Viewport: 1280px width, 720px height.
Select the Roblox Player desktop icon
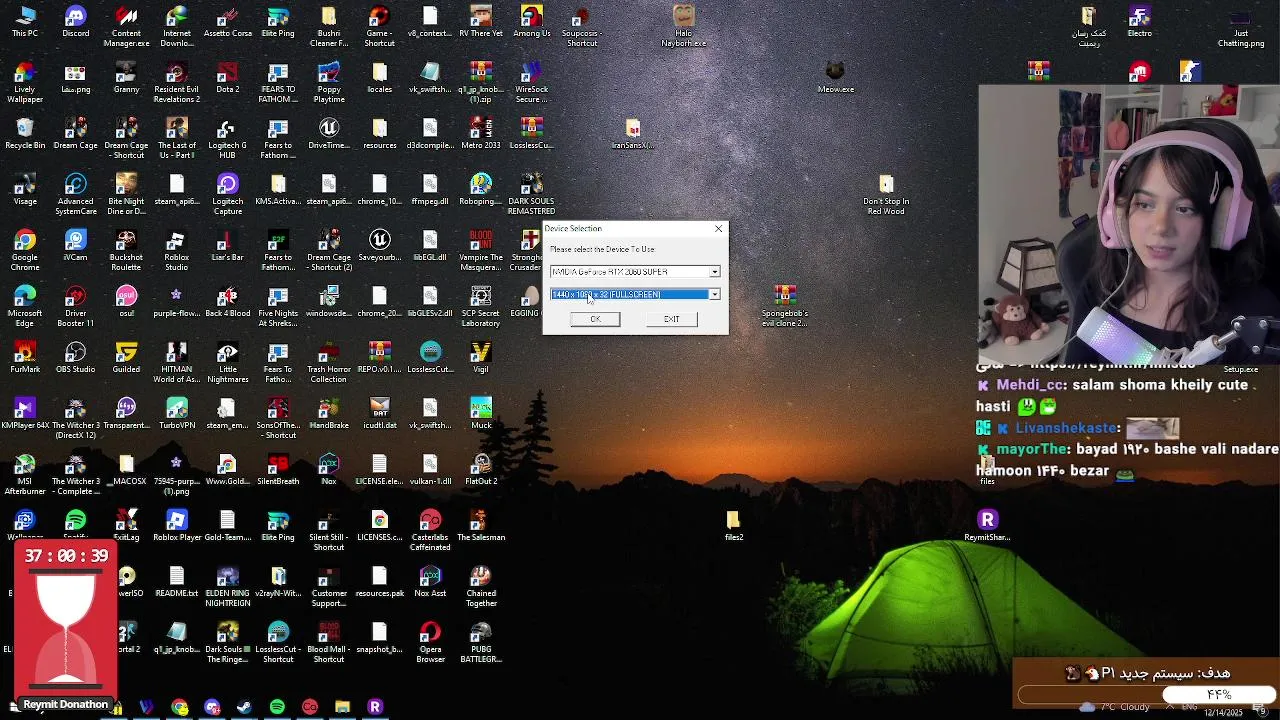pyautogui.click(x=177, y=526)
